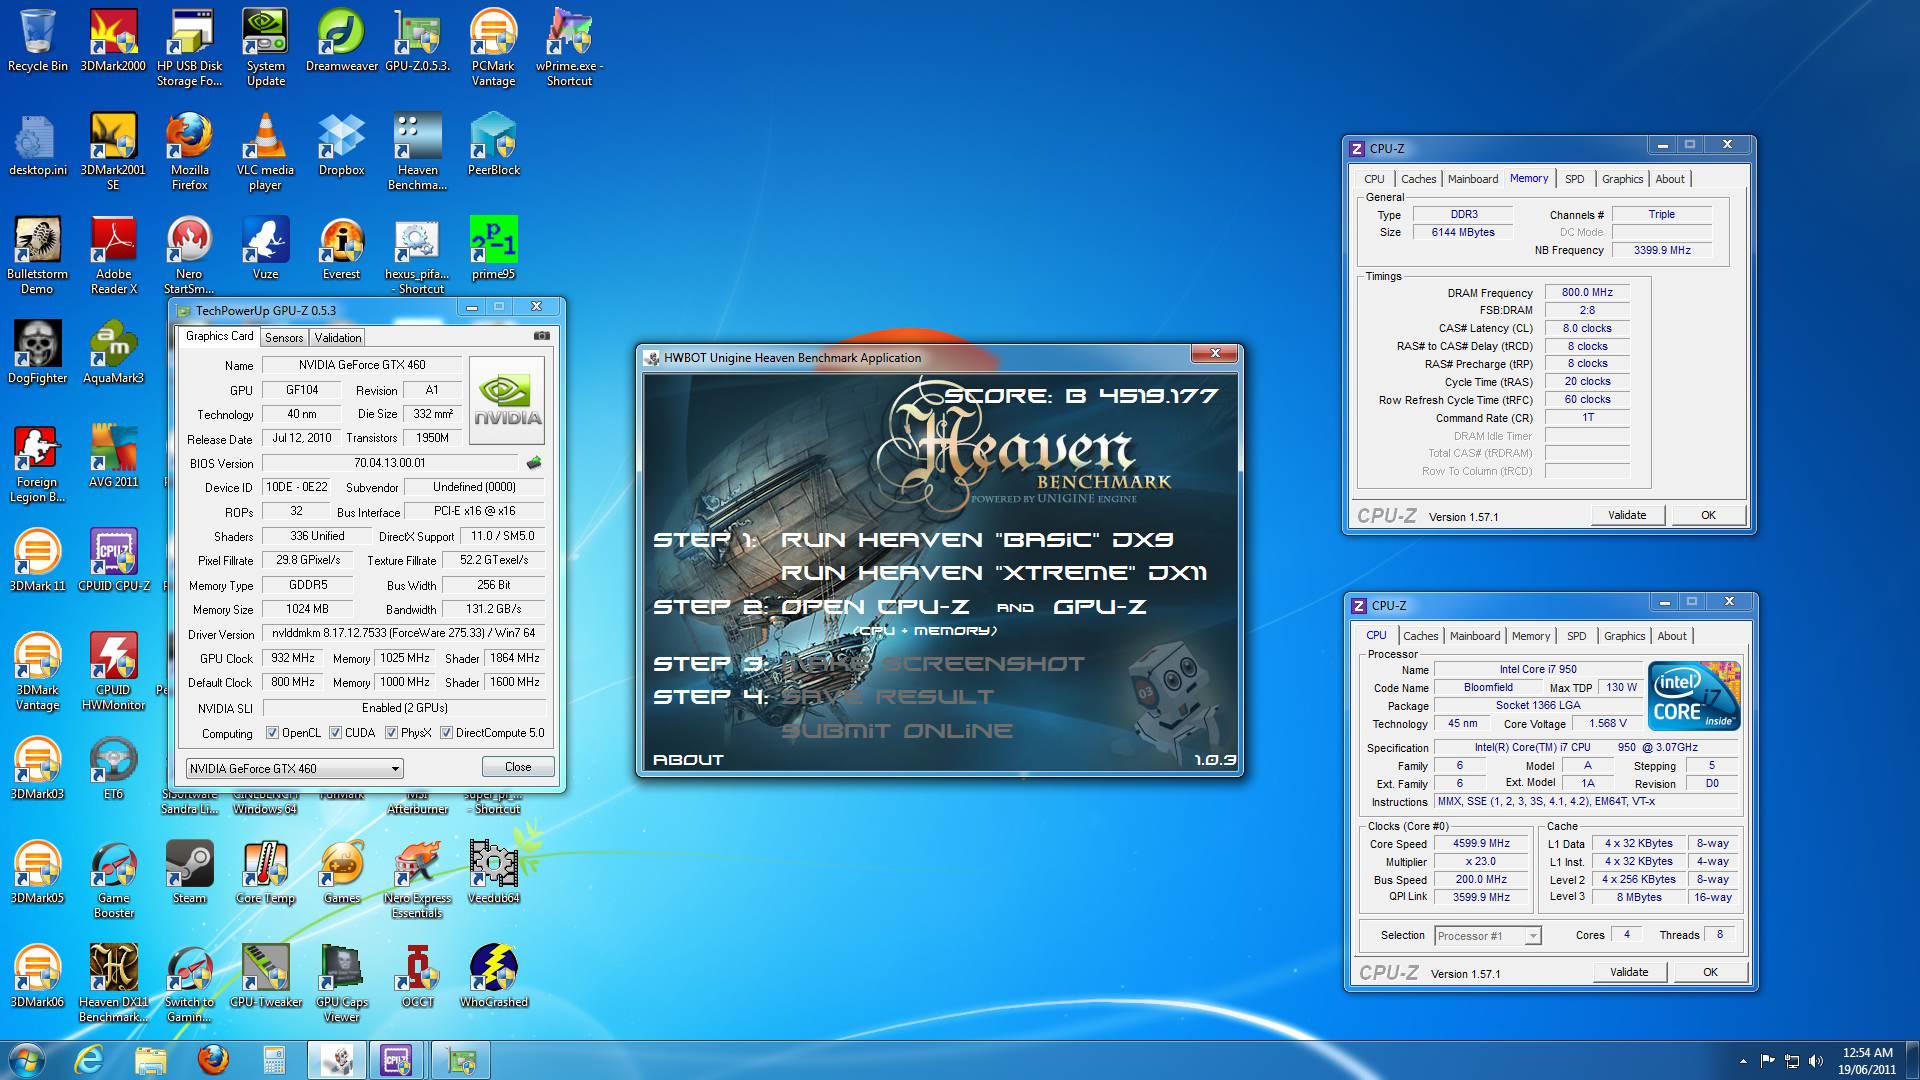Open wPrime.exe shortcut on desktop
This screenshot has width=1920, height=1080.
tap(569, 48)
